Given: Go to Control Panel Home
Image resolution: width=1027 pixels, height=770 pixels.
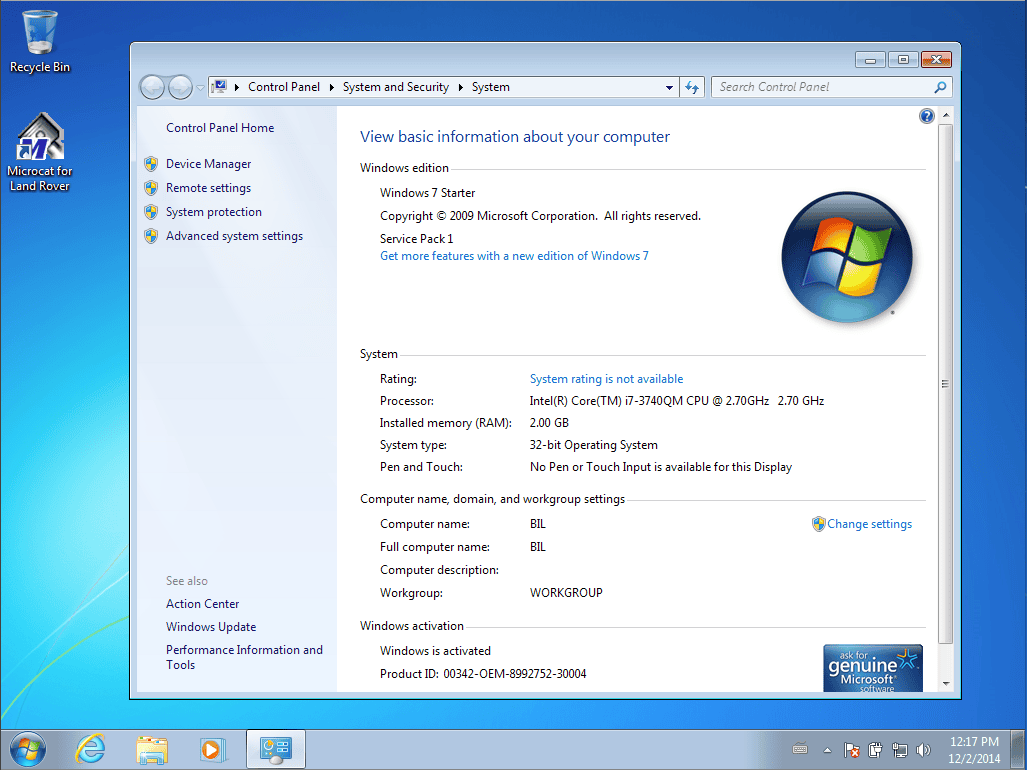Looking at the screenshot, I should pos(220,128).
